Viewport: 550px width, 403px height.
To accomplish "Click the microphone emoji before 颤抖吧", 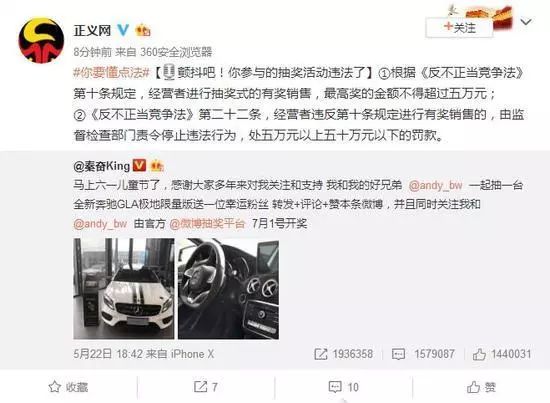I will (x=169, y=72).
